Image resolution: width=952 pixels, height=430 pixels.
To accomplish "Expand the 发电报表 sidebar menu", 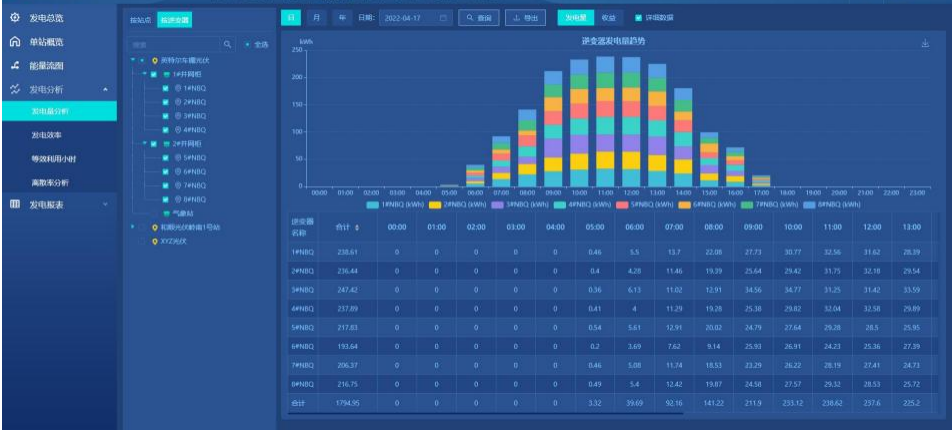I will 106,204.
